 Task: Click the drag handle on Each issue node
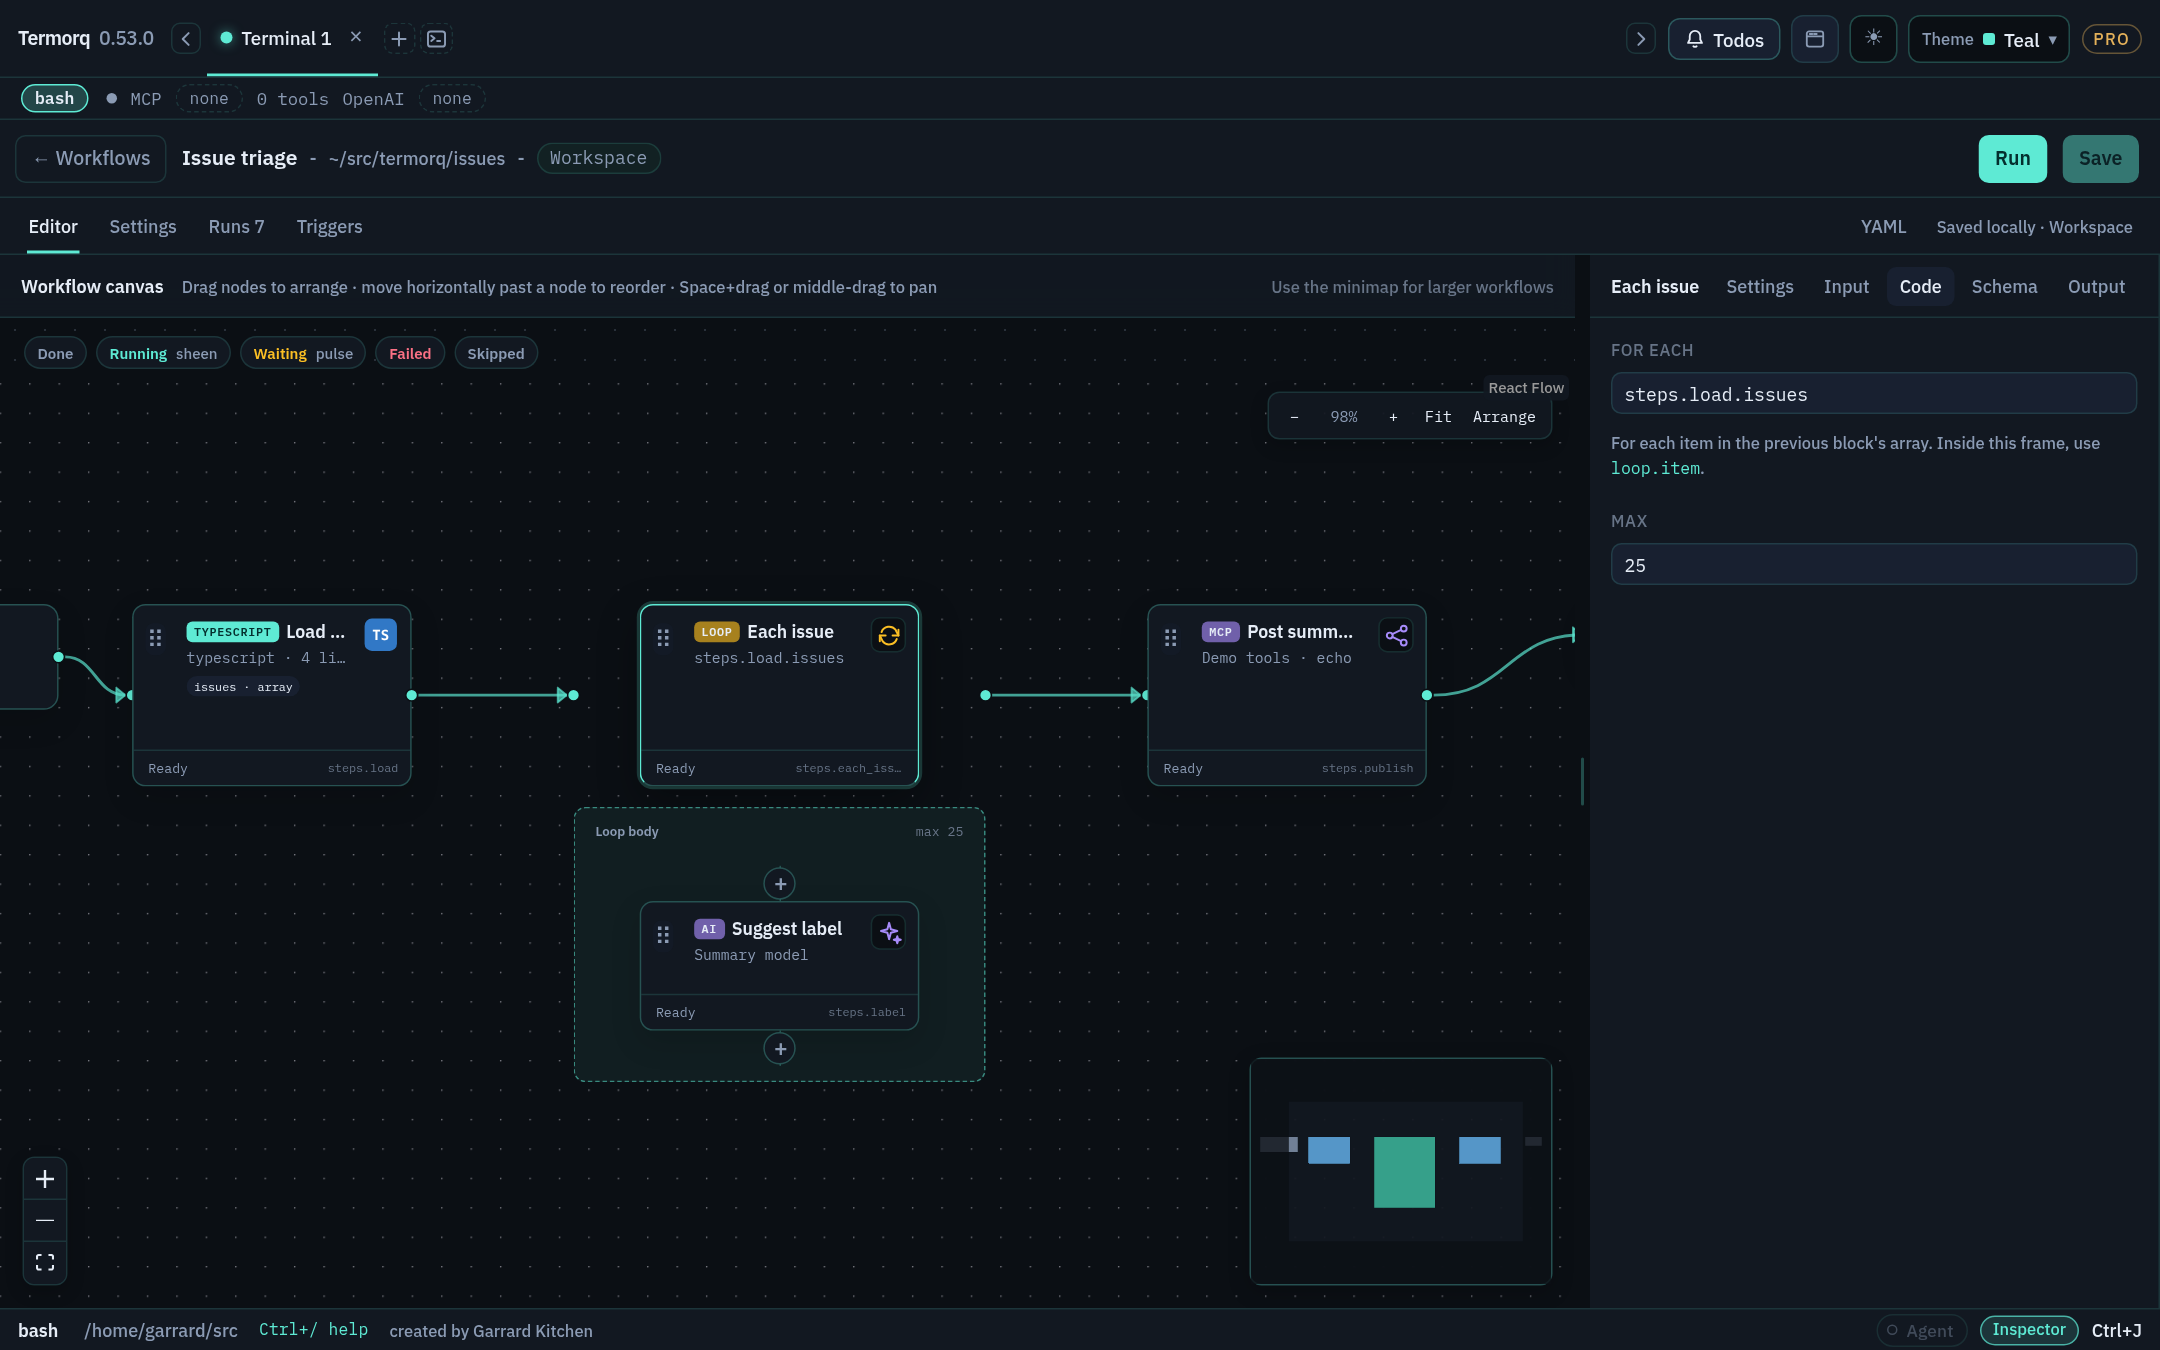[663, 637]
